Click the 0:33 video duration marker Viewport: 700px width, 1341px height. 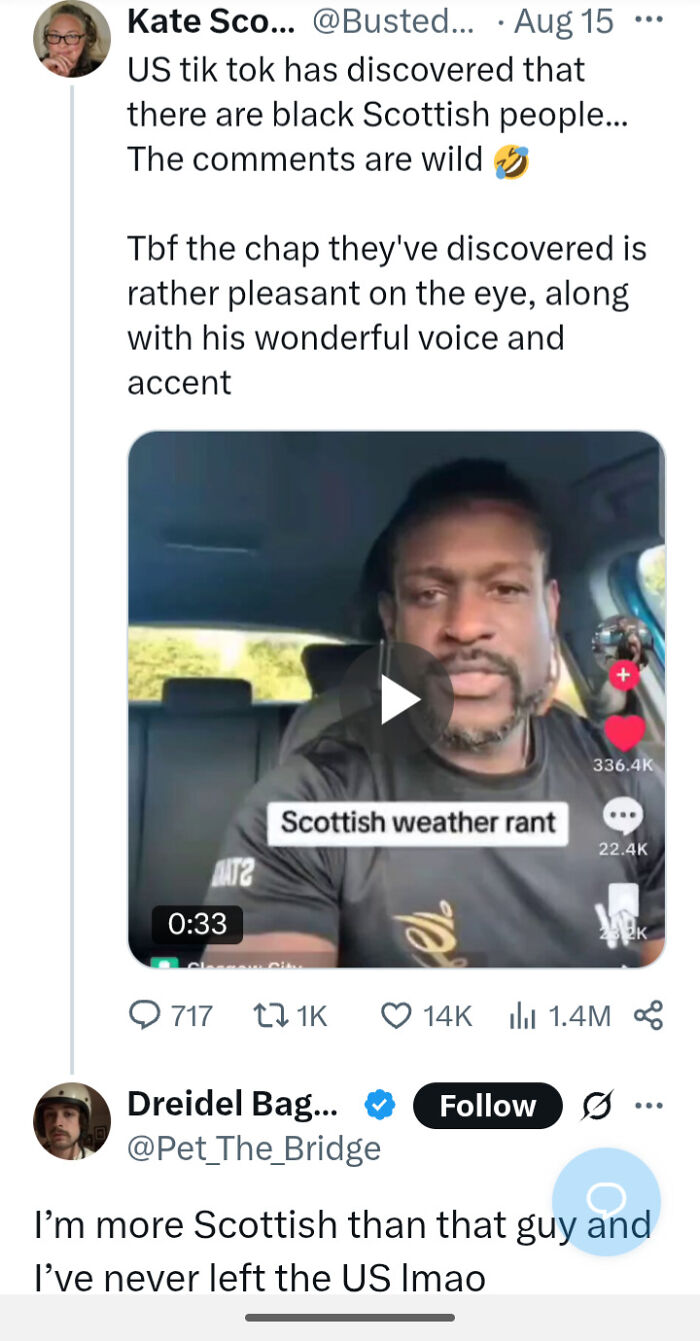click(x=196, y=924)
